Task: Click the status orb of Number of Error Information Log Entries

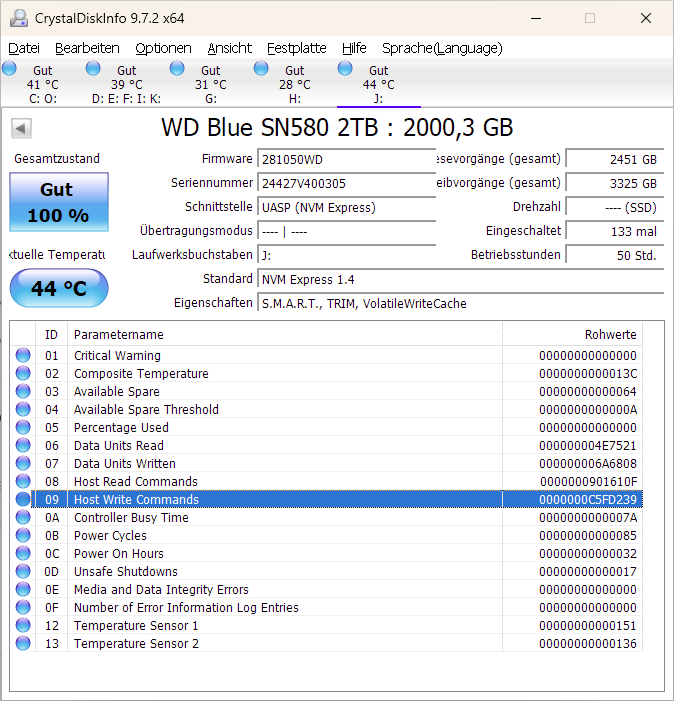Action: pyautogui.click(x=23, y=607)
